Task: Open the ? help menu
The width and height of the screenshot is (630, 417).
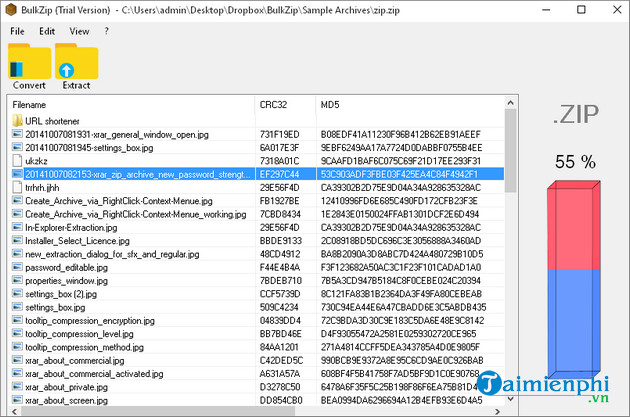Action: (106, 31)
